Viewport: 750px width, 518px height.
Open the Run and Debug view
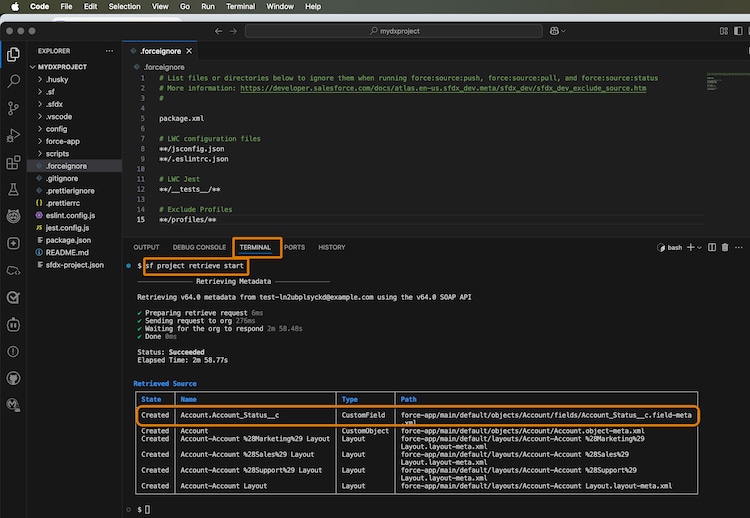(13, 136)
